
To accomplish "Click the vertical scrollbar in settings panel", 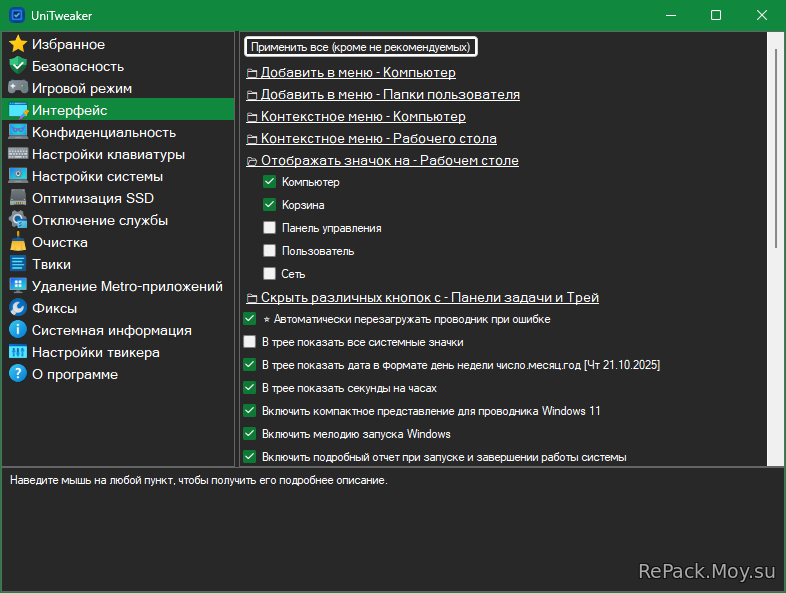I will [x=775, y=150].
